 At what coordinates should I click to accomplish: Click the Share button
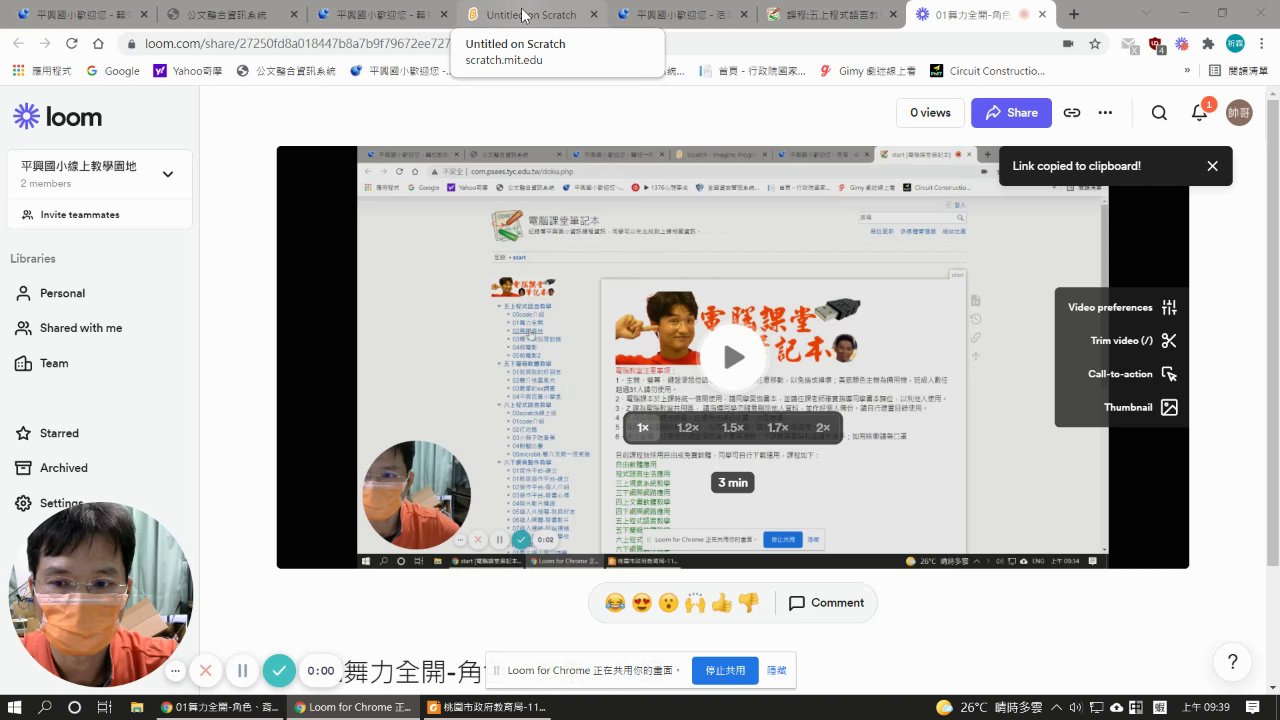[1011, 113]
